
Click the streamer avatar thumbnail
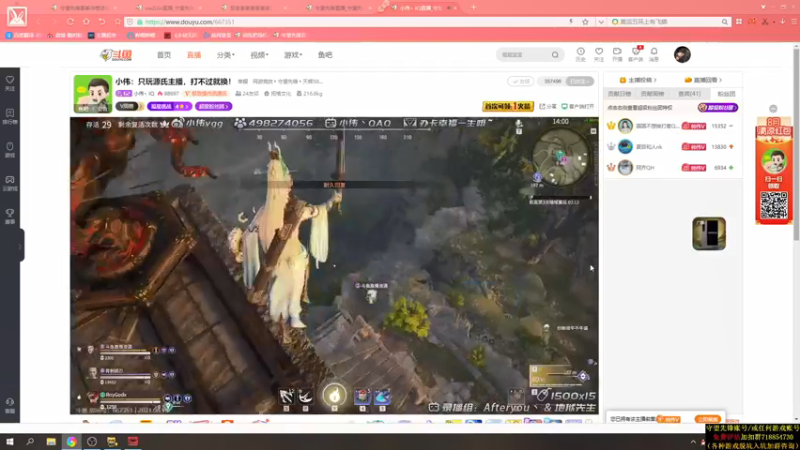click(93, 94)
